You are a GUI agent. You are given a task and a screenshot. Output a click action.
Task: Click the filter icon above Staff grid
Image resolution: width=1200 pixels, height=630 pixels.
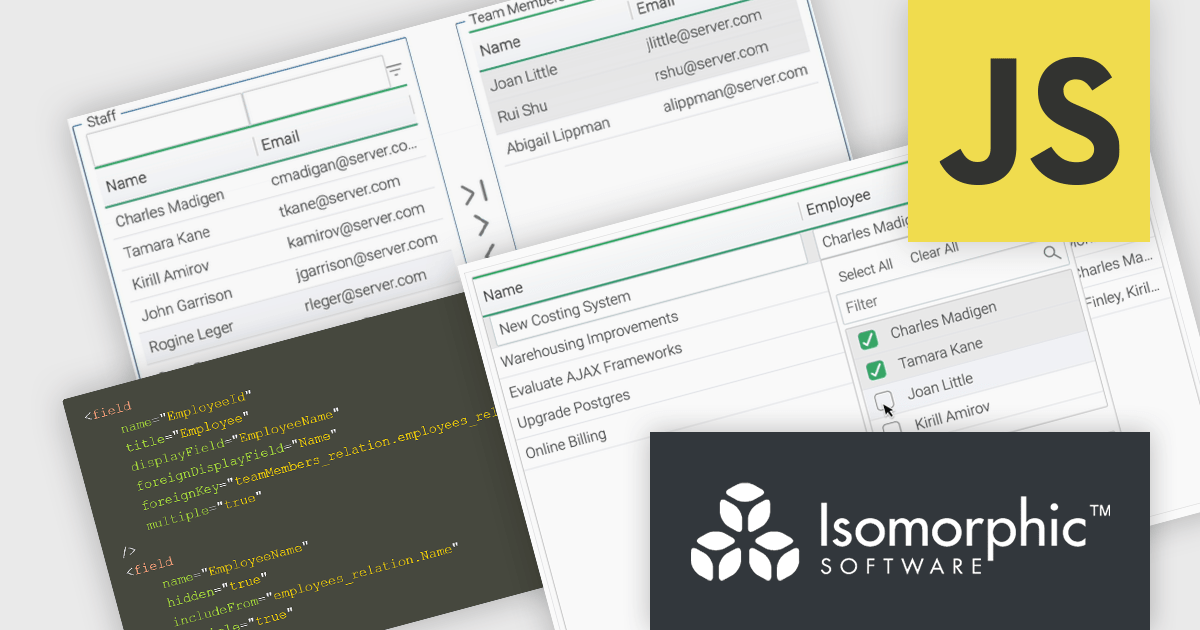[394, 70]
